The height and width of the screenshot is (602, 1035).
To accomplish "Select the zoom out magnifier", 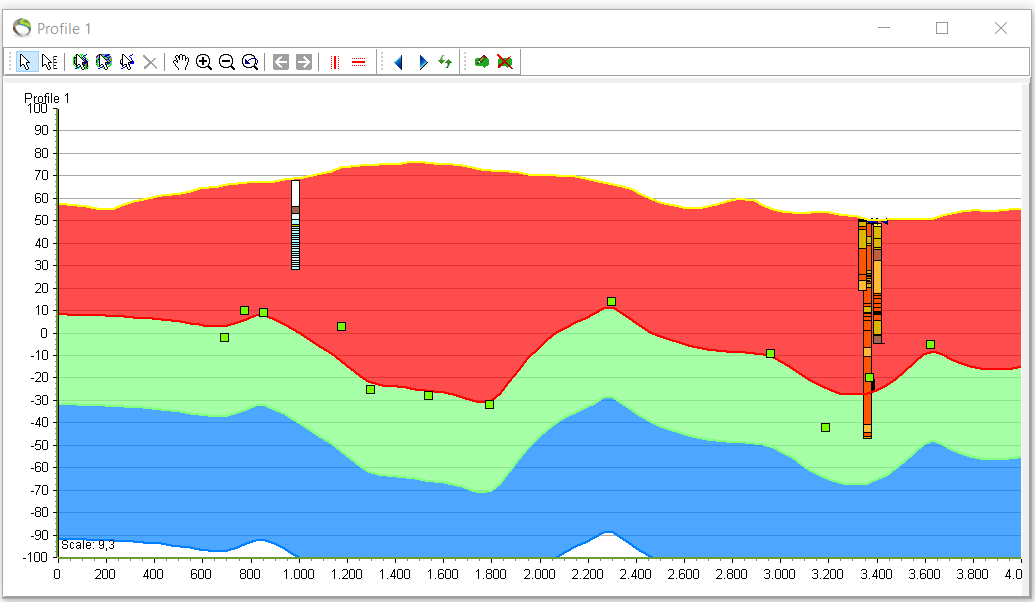I will [227, 62].
